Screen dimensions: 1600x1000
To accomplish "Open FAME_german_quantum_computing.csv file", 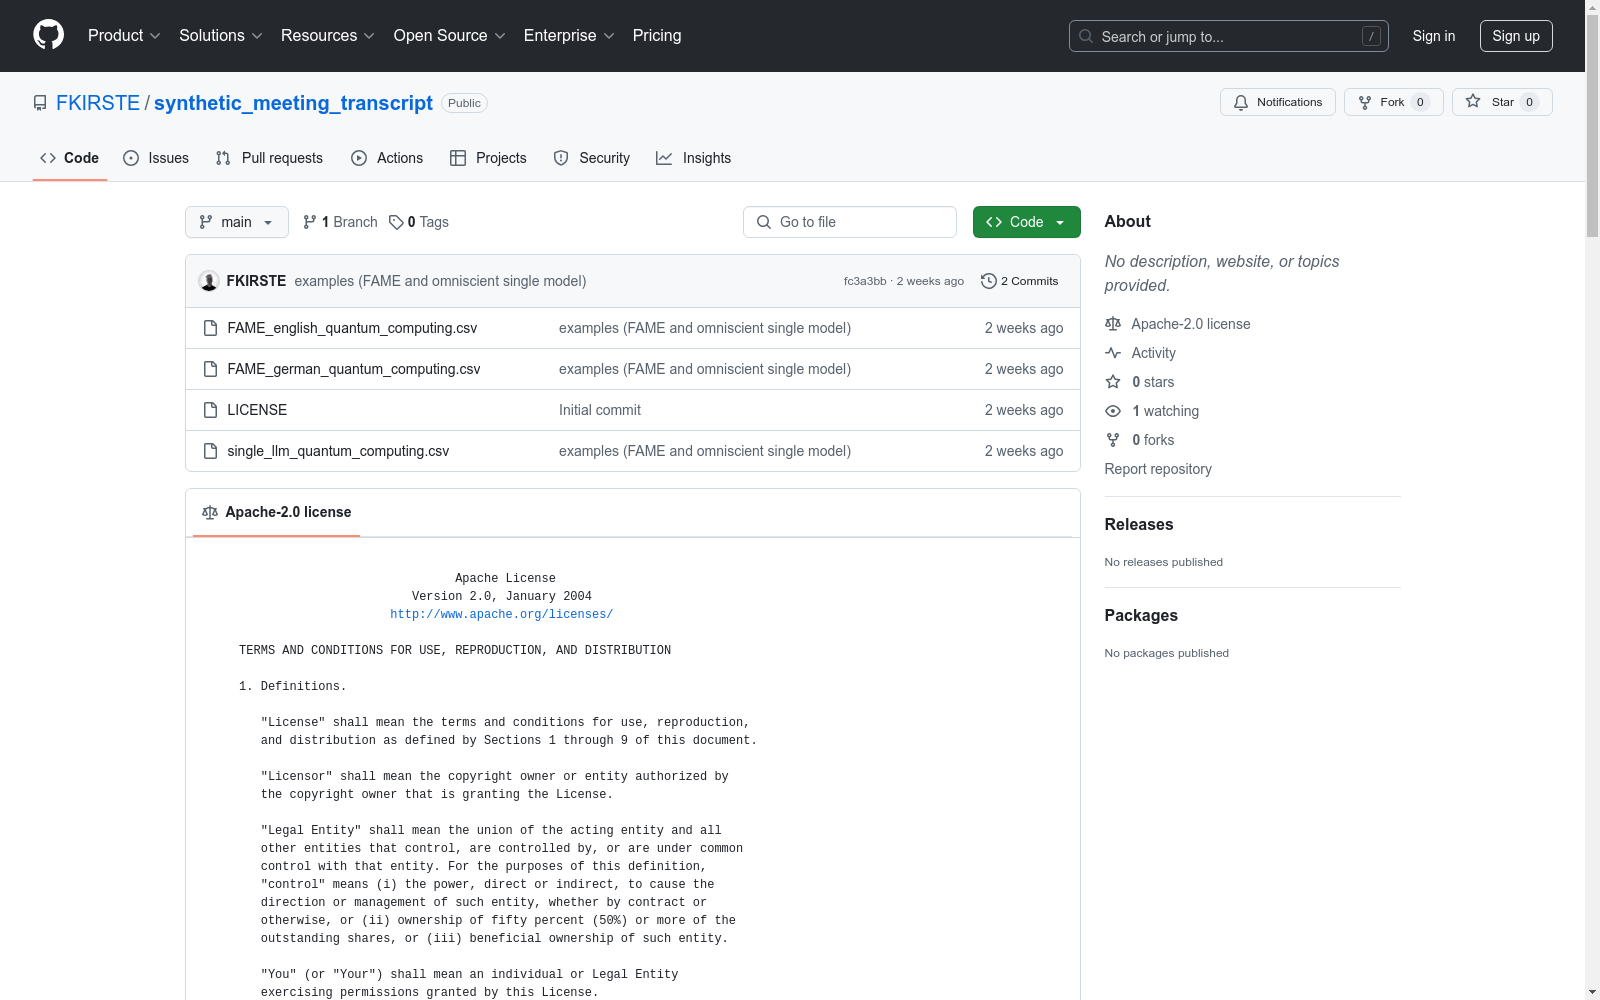I will click(354, 369).
